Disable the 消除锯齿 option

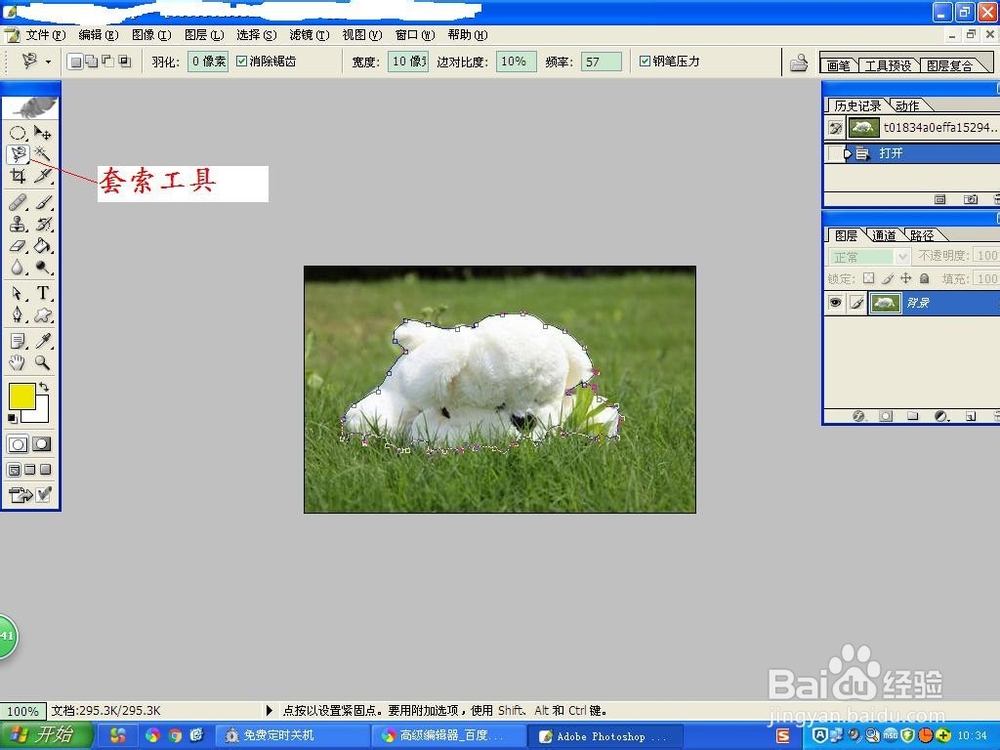point(242,61)
